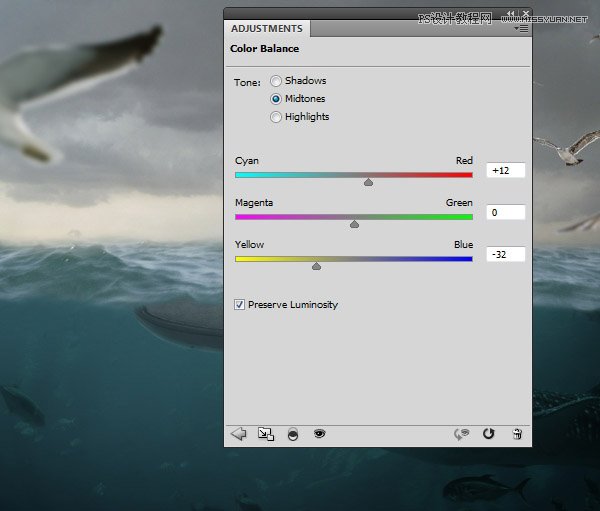Delete this adjustment layer via trash icon

(516, 434)
